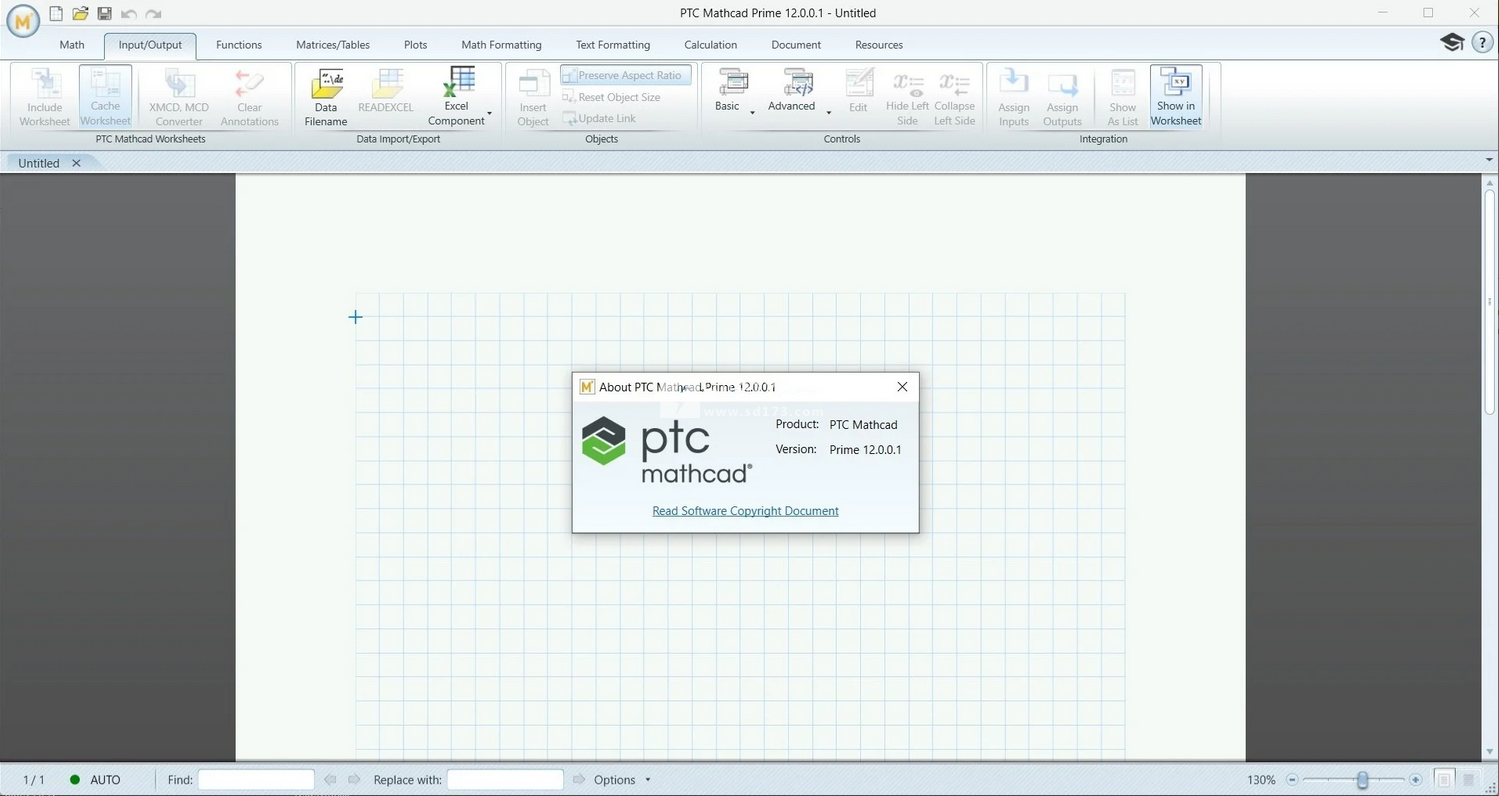The width and height of the screenshot is (1499, 796).
Task: Click Assign Inputs in Integration group
Action: 1014,97
